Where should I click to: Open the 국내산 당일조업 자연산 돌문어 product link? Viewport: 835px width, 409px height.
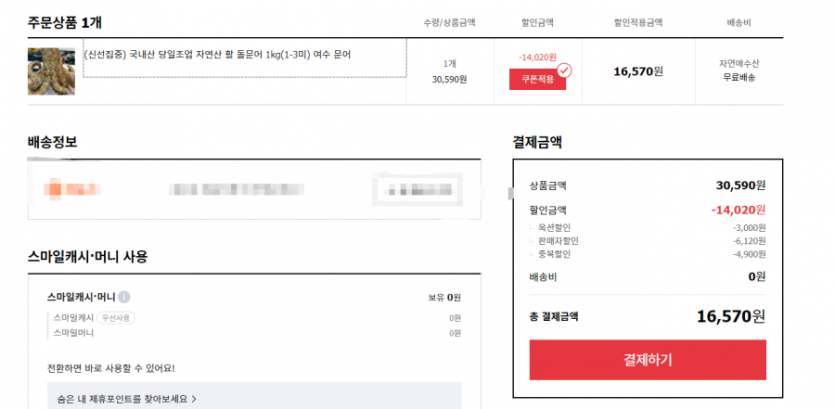pyautogui.click(x=217, y=54)
